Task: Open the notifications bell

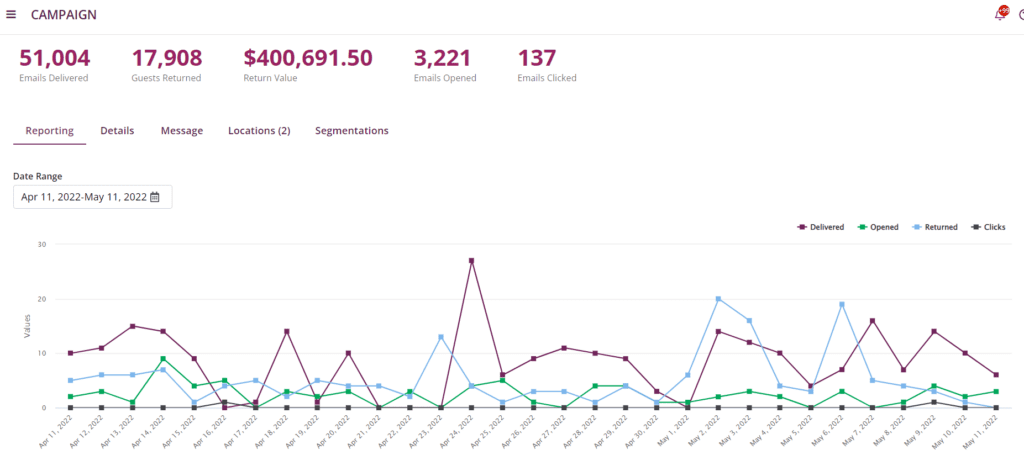Action: pyautogui.click(x=999, y=14)
